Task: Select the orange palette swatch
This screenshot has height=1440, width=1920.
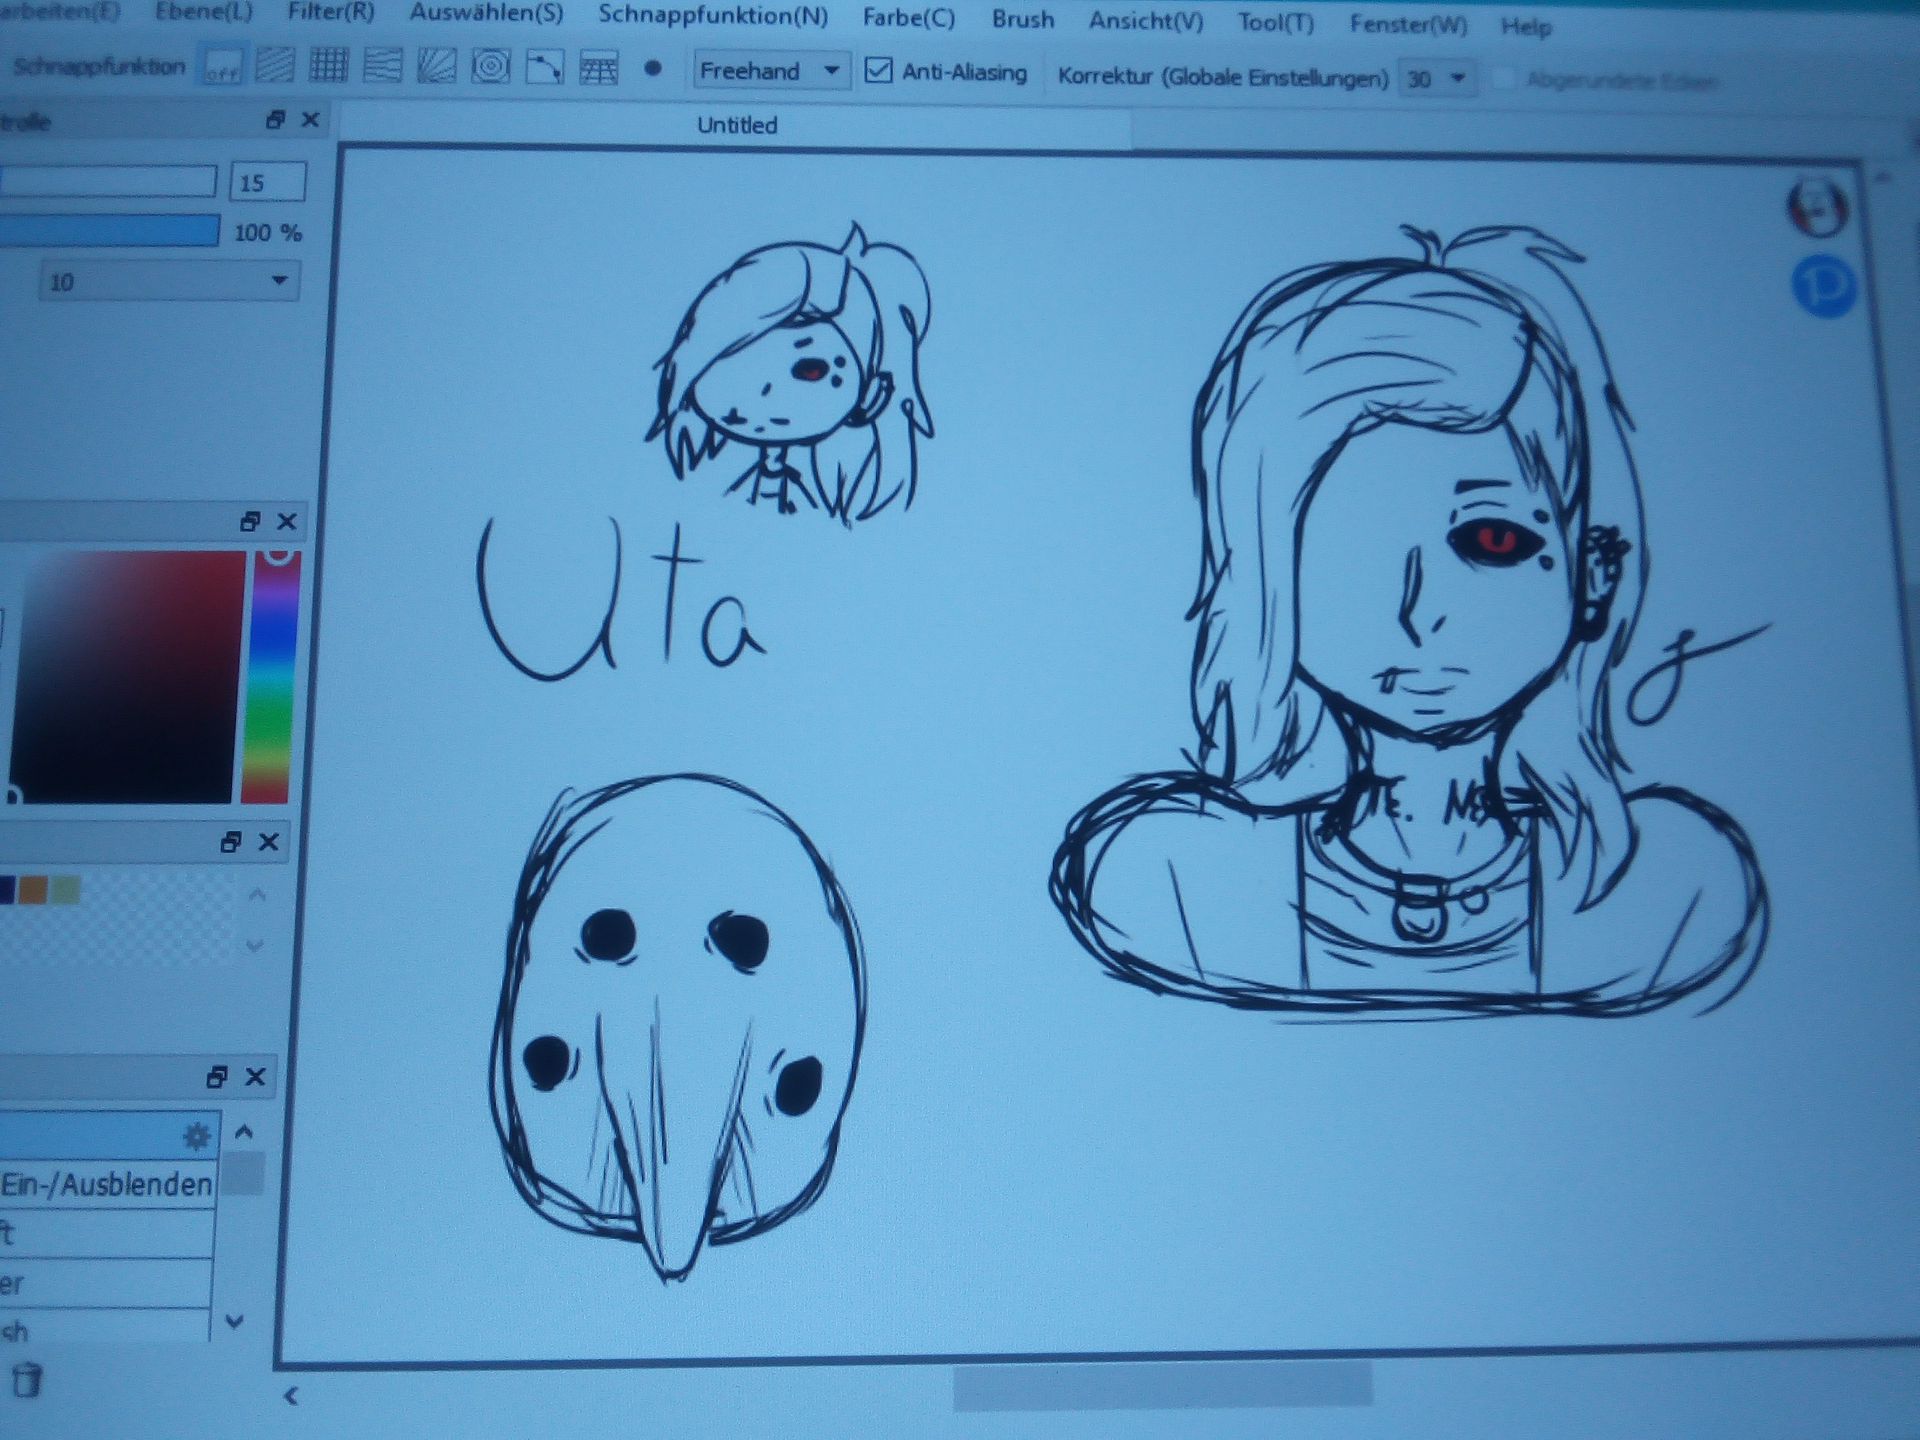Action: 33,890
